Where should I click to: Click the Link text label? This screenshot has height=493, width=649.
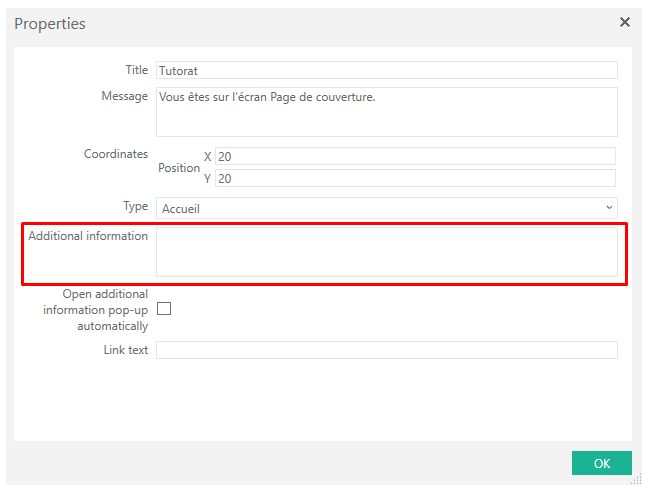click(126, 350)
